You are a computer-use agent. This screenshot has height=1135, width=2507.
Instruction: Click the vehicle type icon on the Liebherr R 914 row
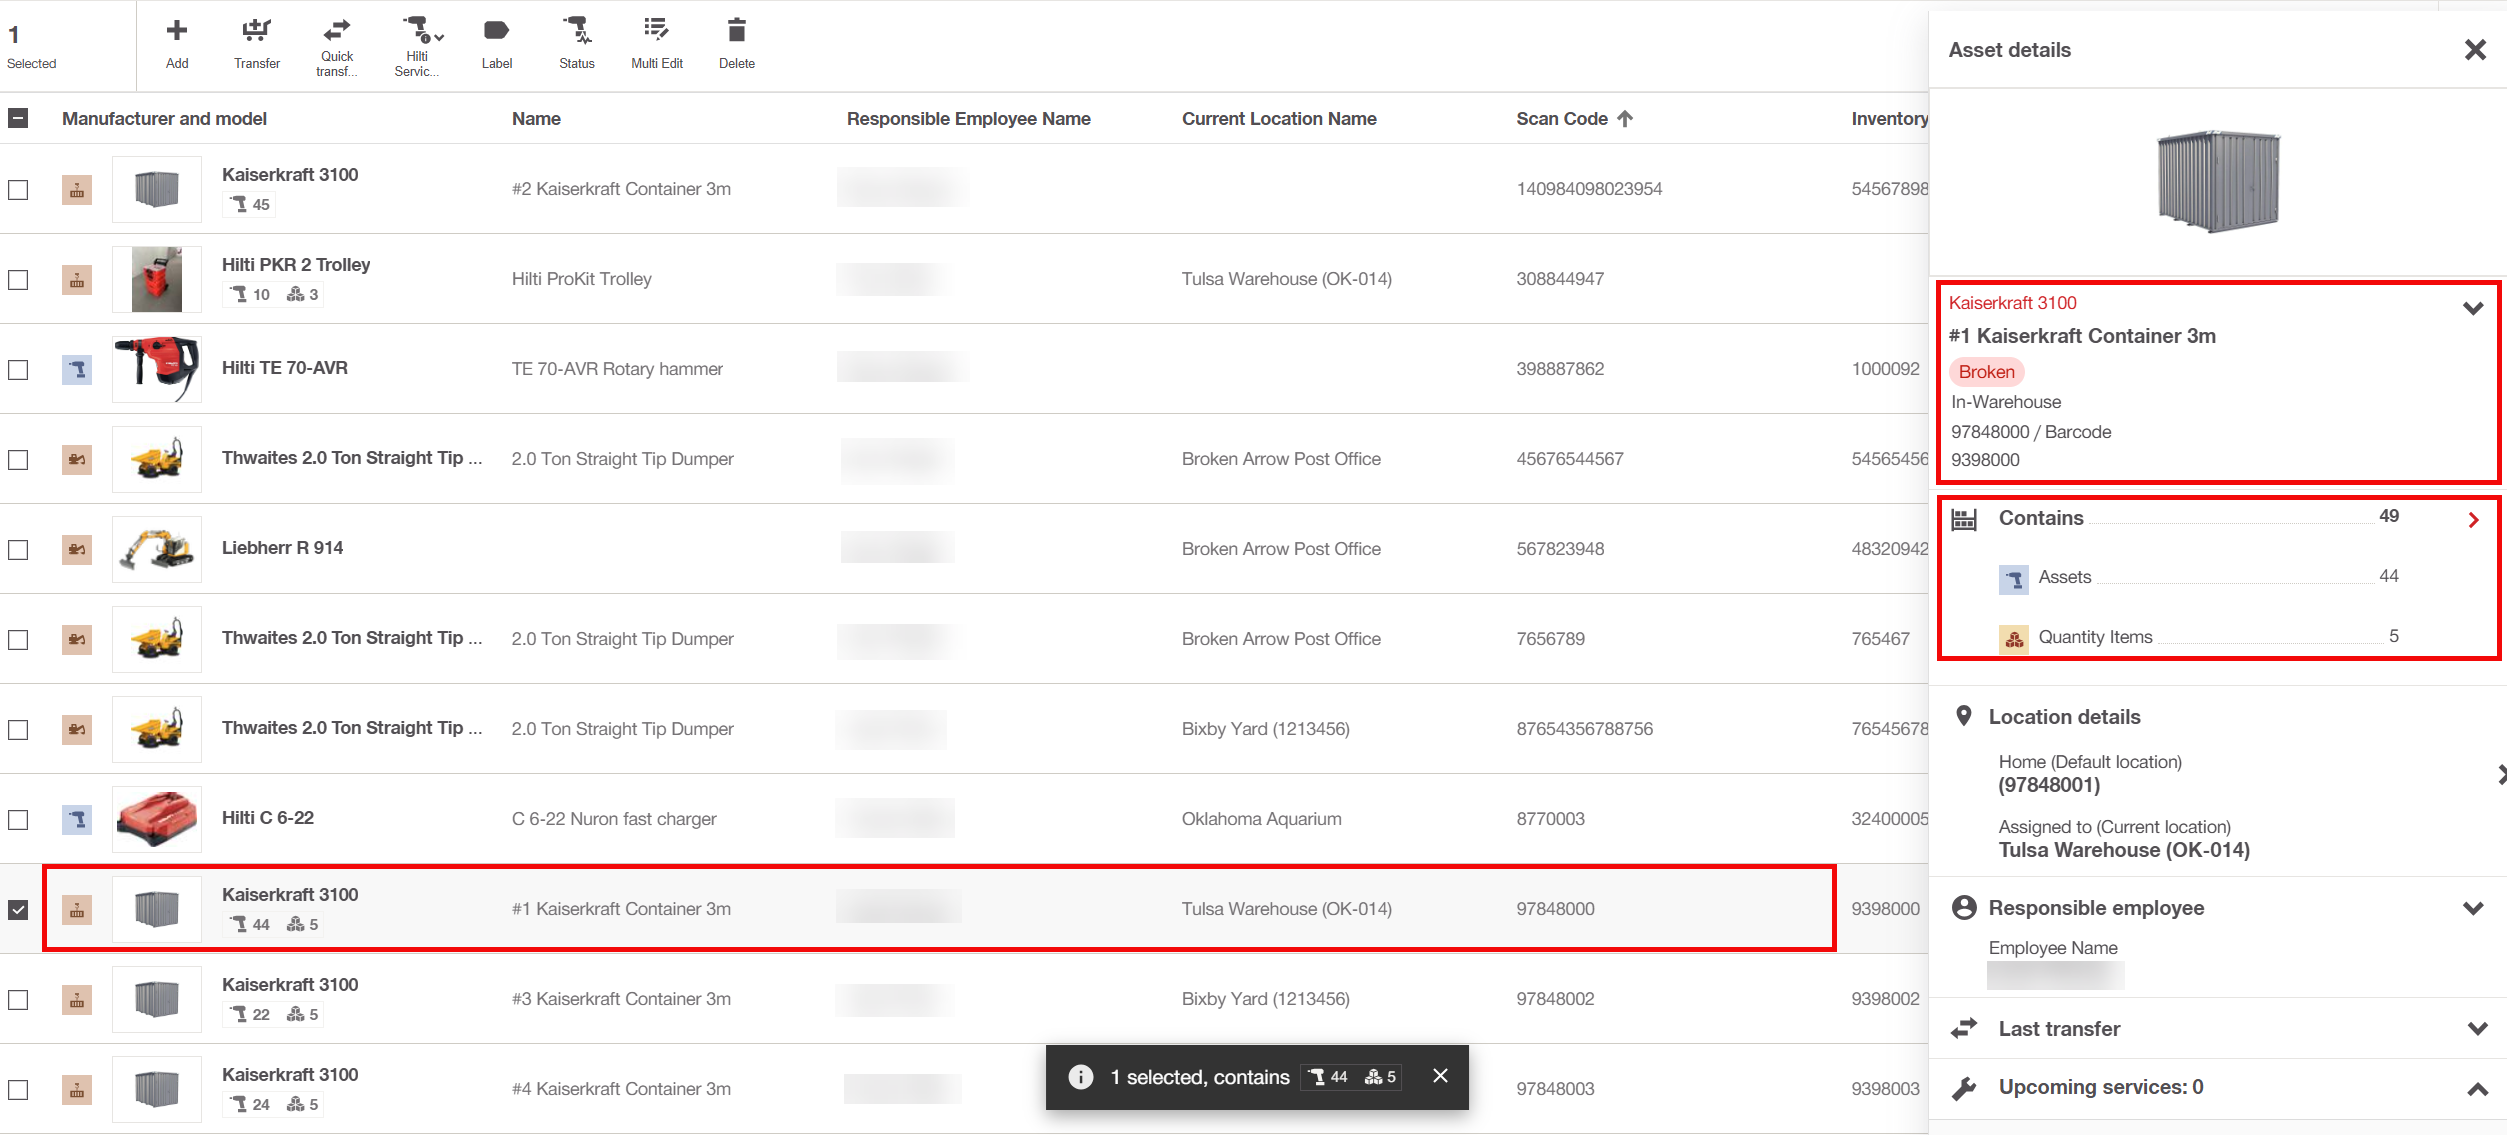click(x=77, y=550)
